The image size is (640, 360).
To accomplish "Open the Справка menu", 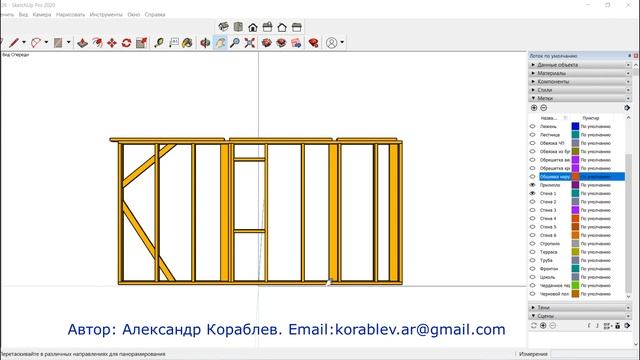I will pyautogui.click(x=155, y=15).
